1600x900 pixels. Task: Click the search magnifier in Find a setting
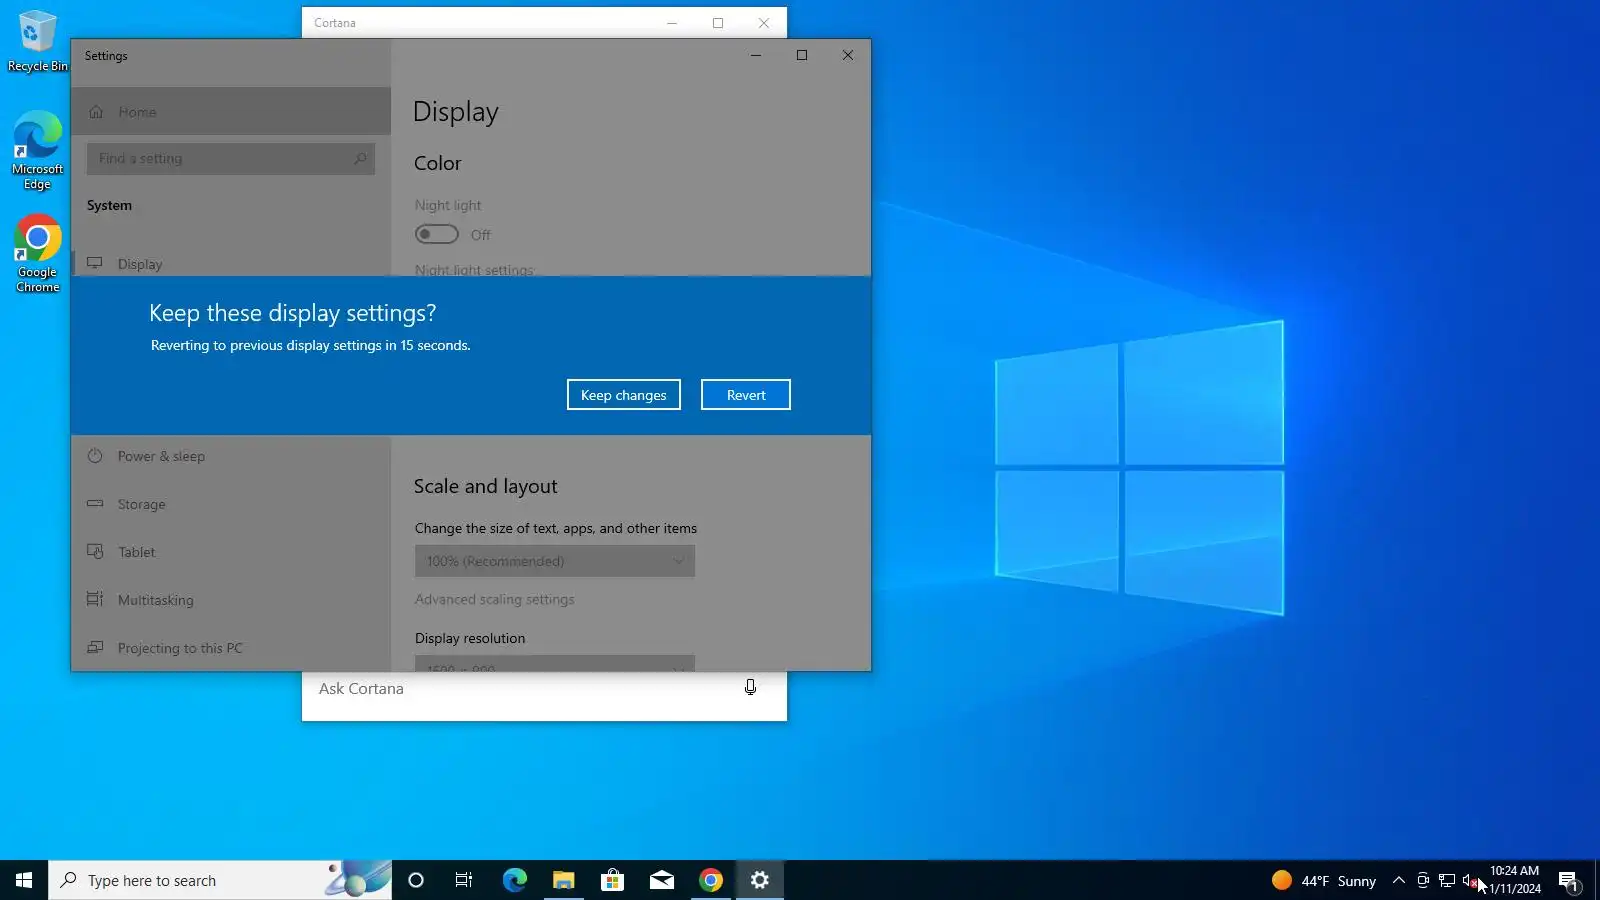coord(360,158)
